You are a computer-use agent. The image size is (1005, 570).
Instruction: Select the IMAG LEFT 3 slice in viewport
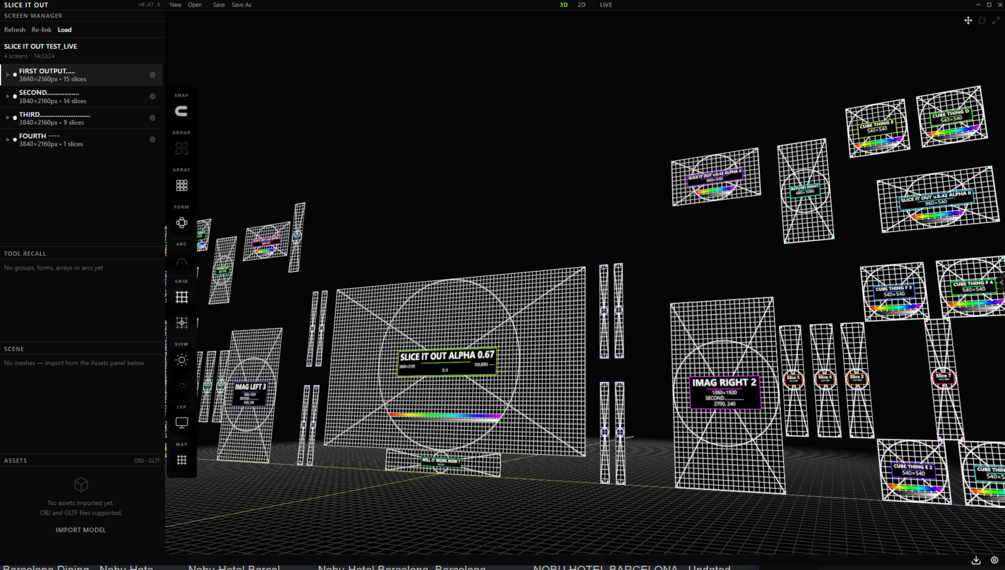click(249, 394)
